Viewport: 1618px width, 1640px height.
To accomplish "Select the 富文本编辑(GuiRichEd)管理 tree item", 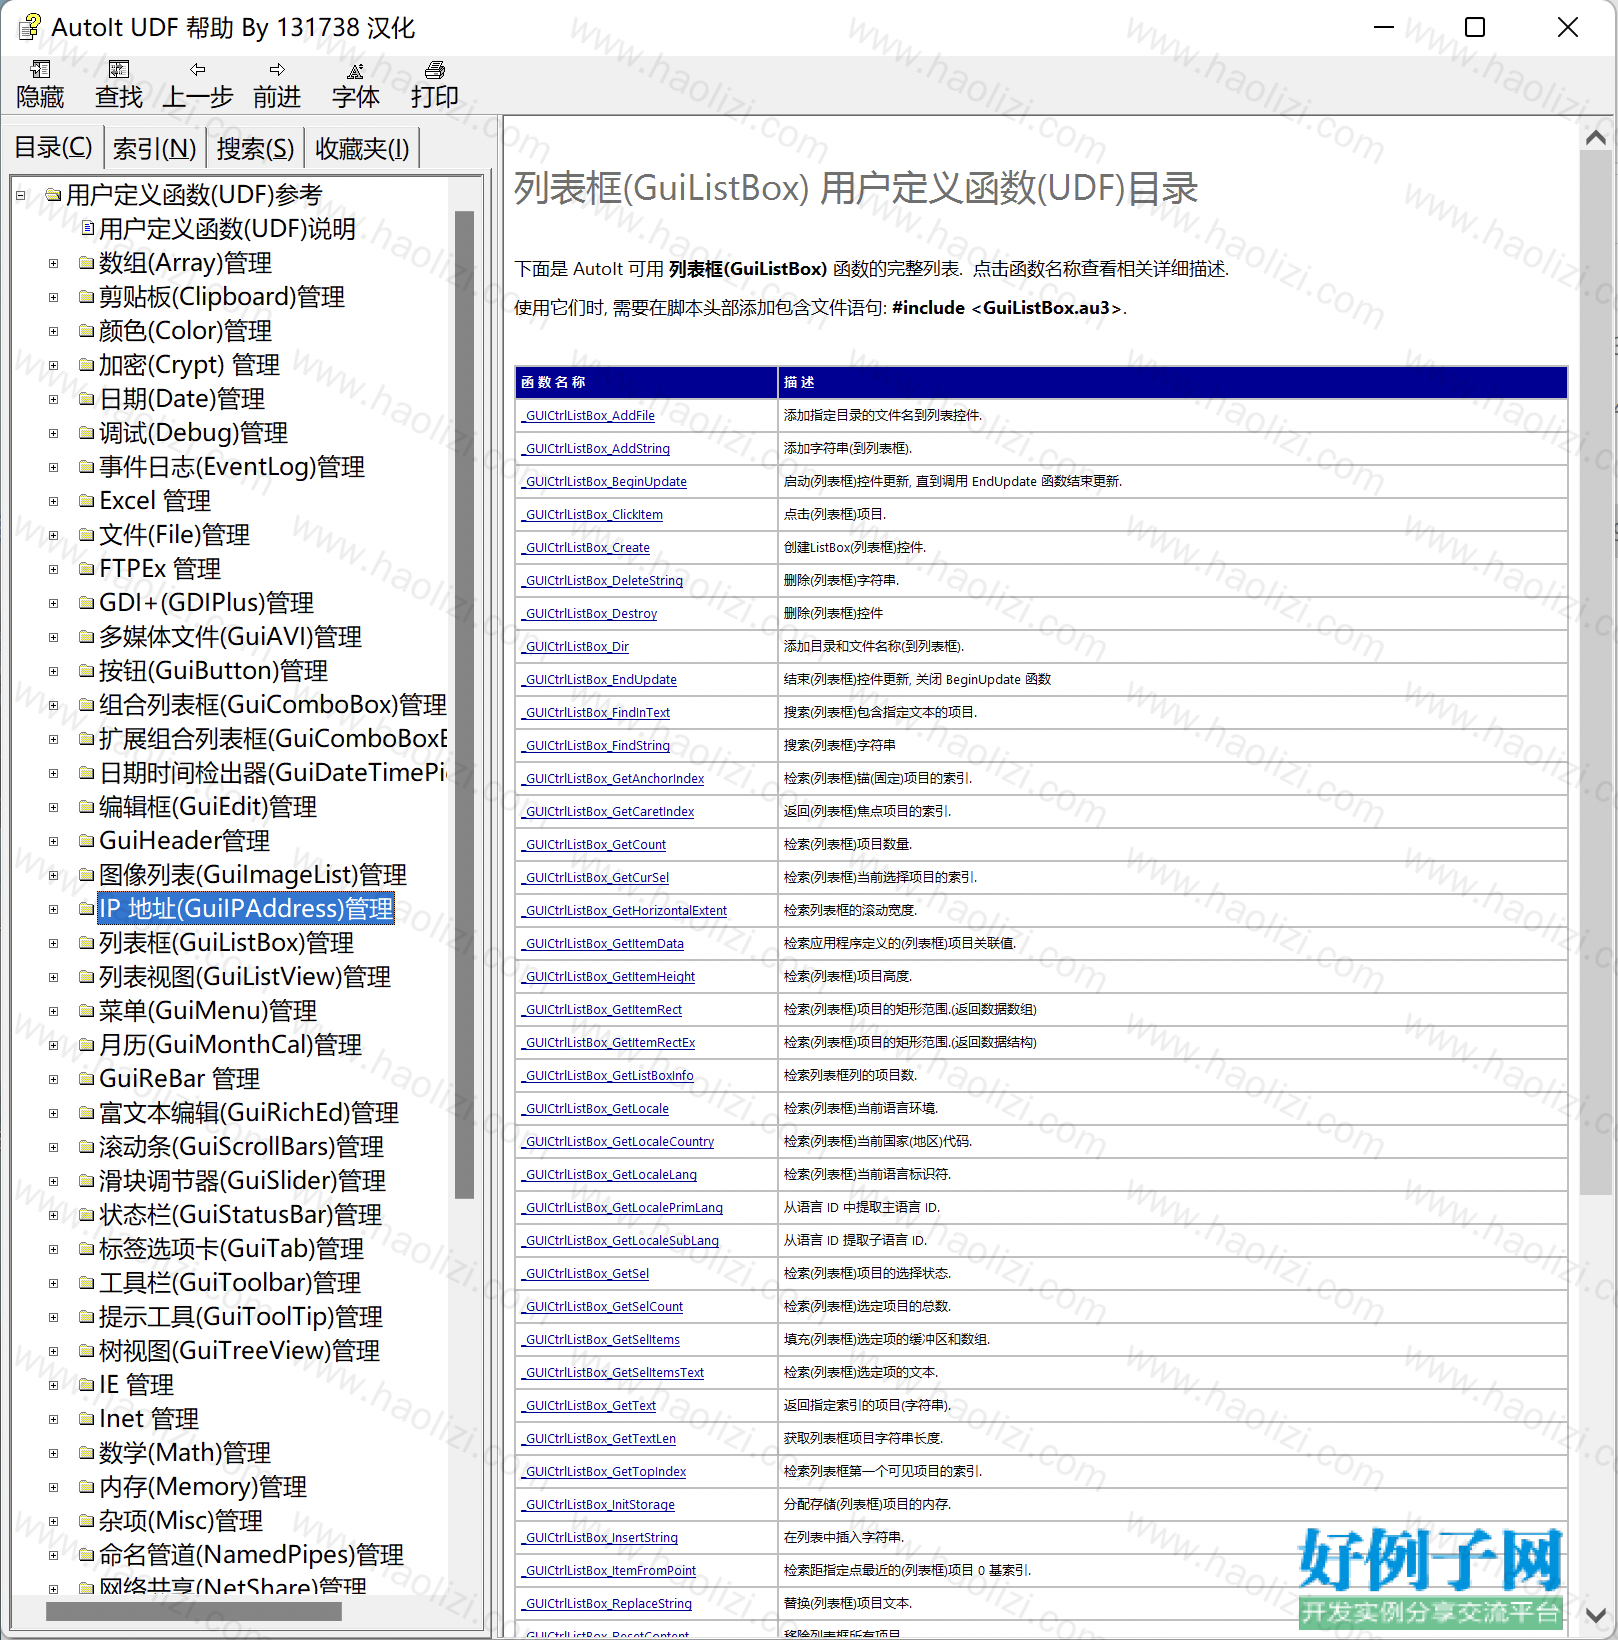I will tap(249, 1113).
